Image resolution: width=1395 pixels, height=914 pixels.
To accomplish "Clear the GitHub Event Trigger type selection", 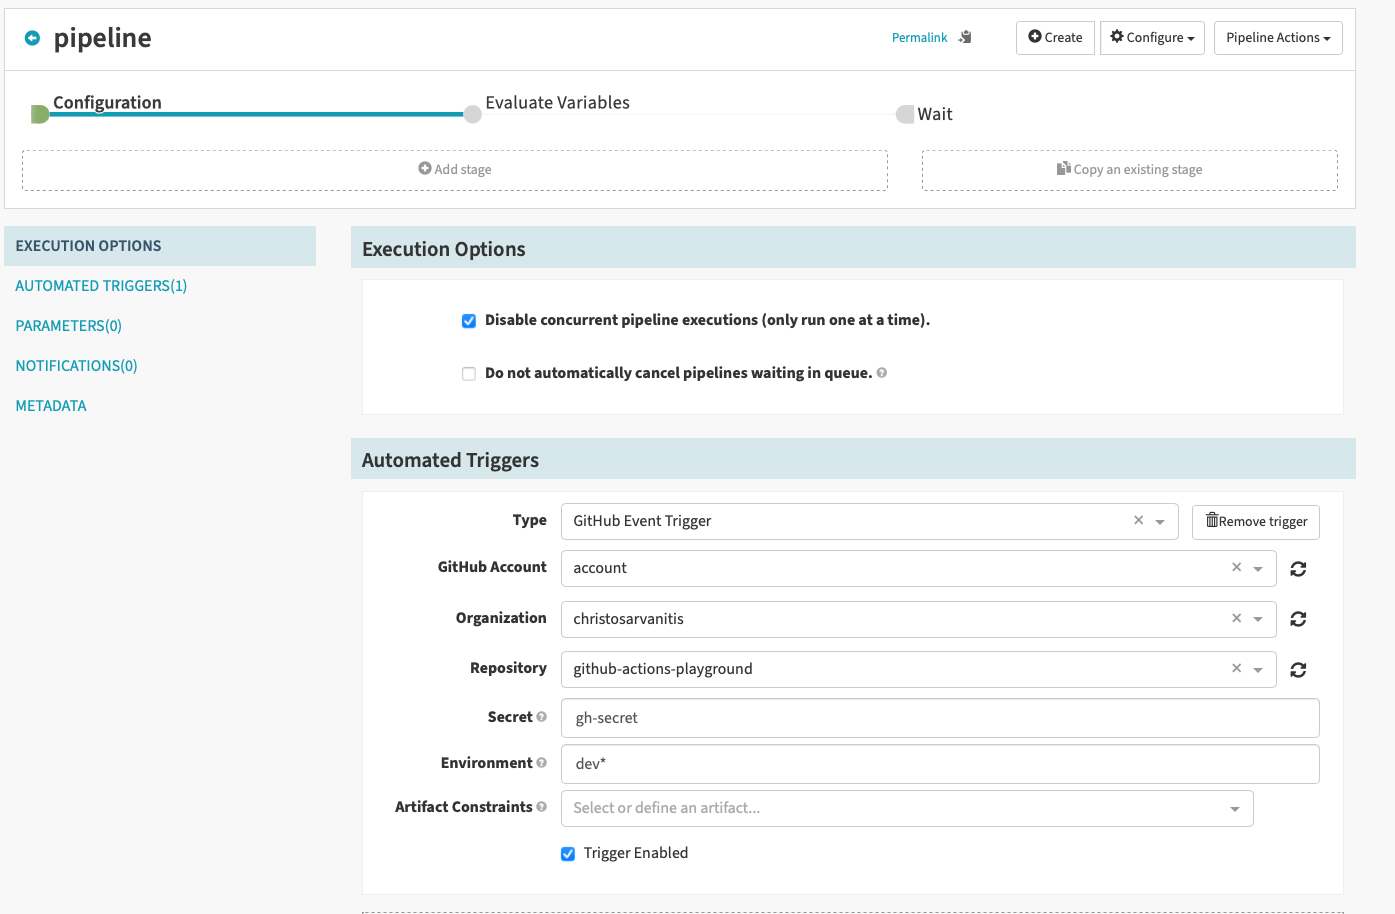I will click(x=1138, y=520).
